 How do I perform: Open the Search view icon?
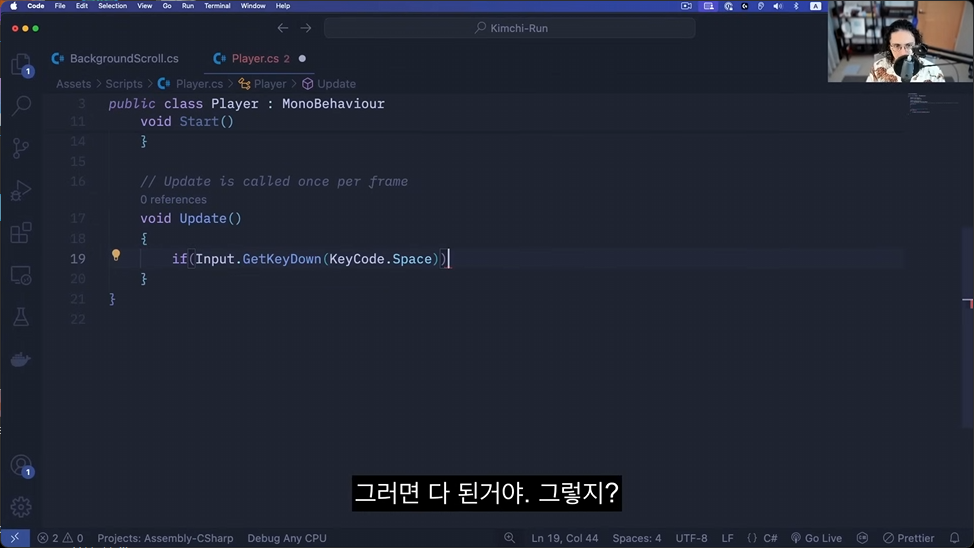pyautogui.click(x=21, y=106)
